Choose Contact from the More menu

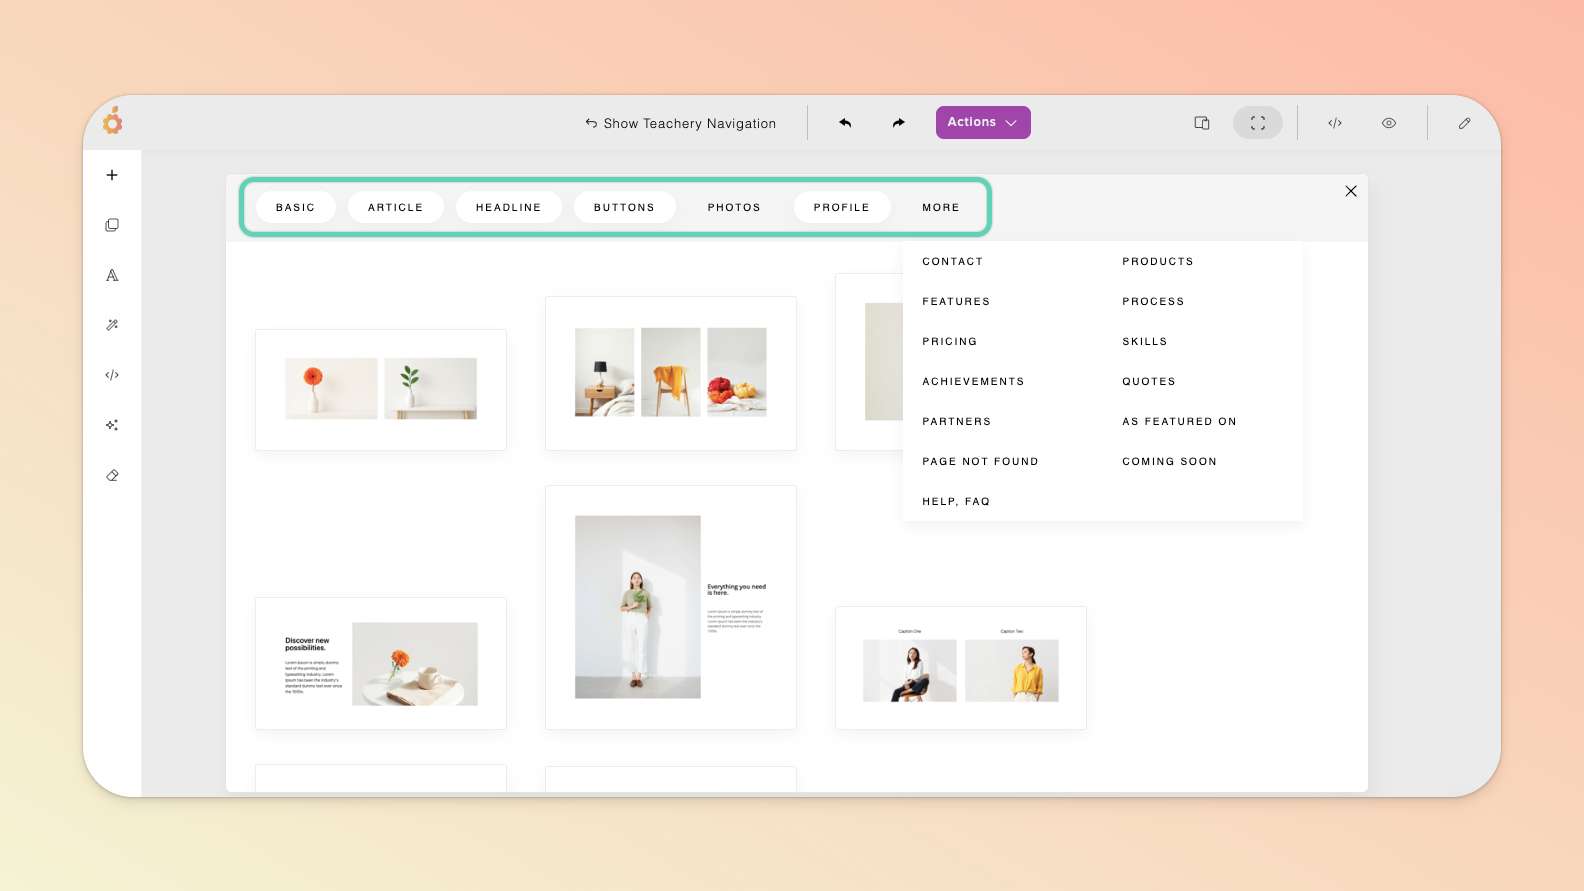coord(953,261)
